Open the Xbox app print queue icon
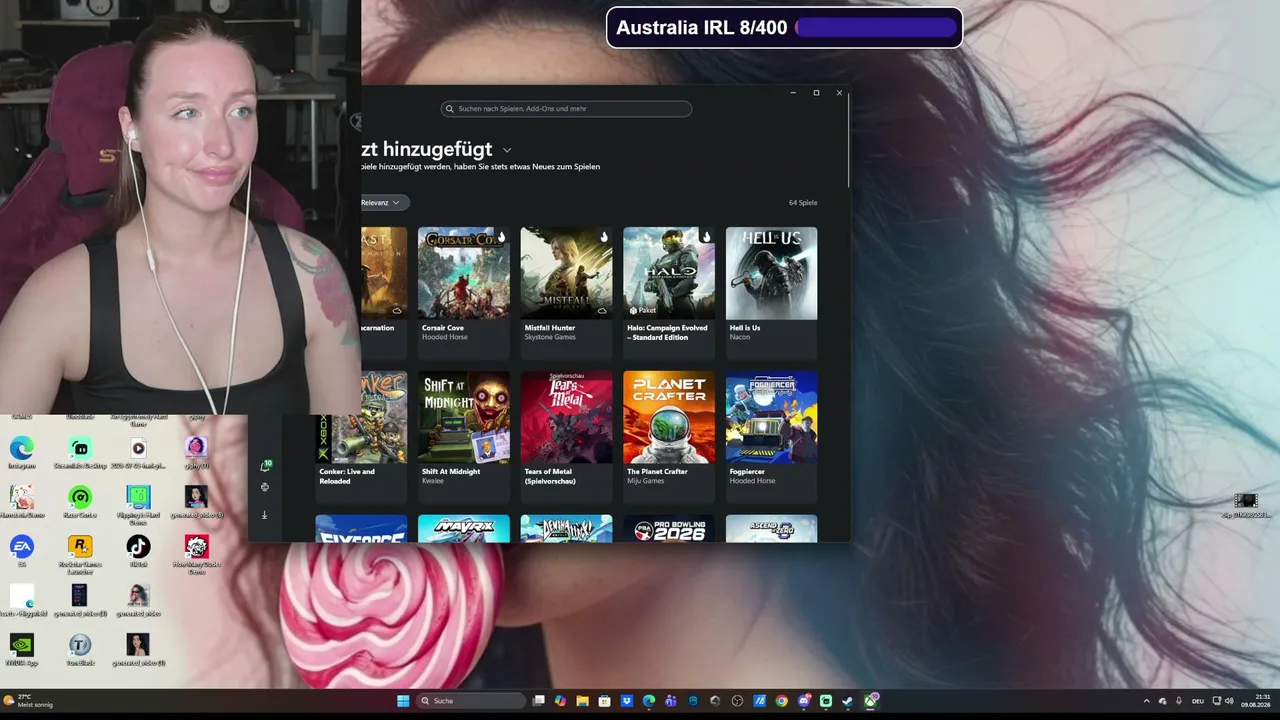This screenshot has width=1280, height=720. click(265, 487)
